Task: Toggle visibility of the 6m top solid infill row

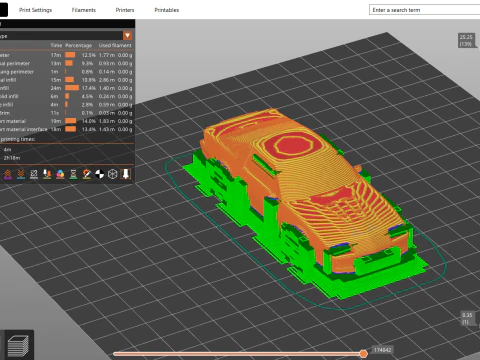Action: [x=66, y=96]
